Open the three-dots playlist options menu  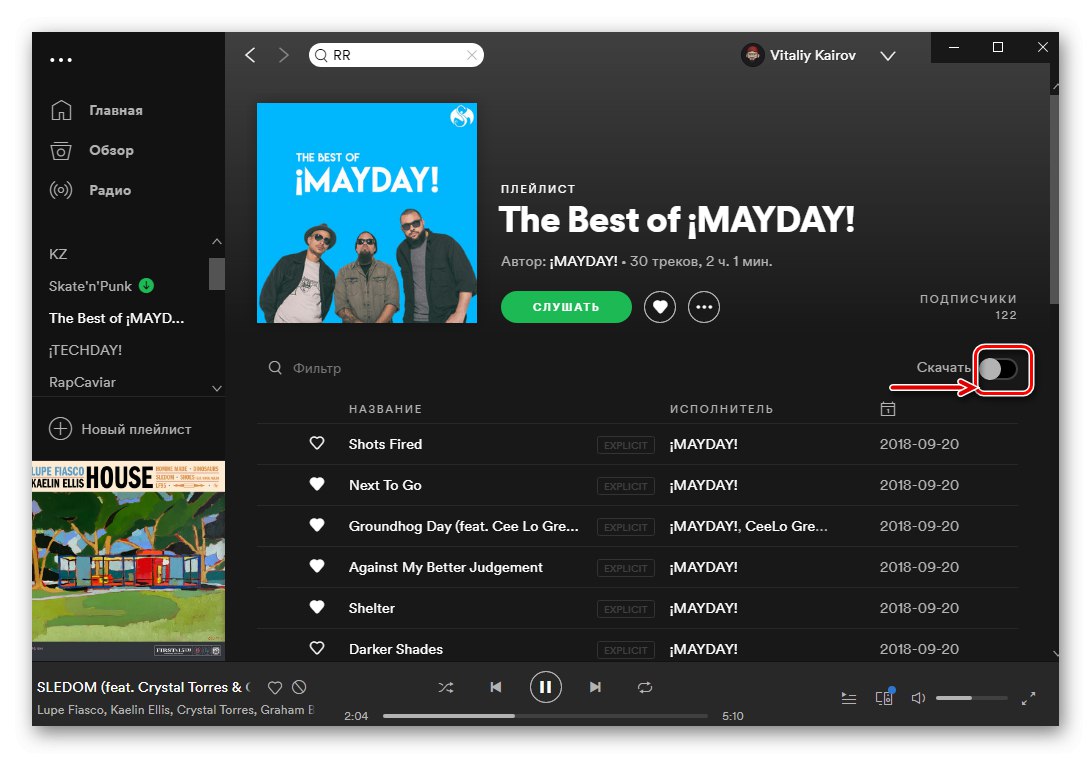click(704, 307)
